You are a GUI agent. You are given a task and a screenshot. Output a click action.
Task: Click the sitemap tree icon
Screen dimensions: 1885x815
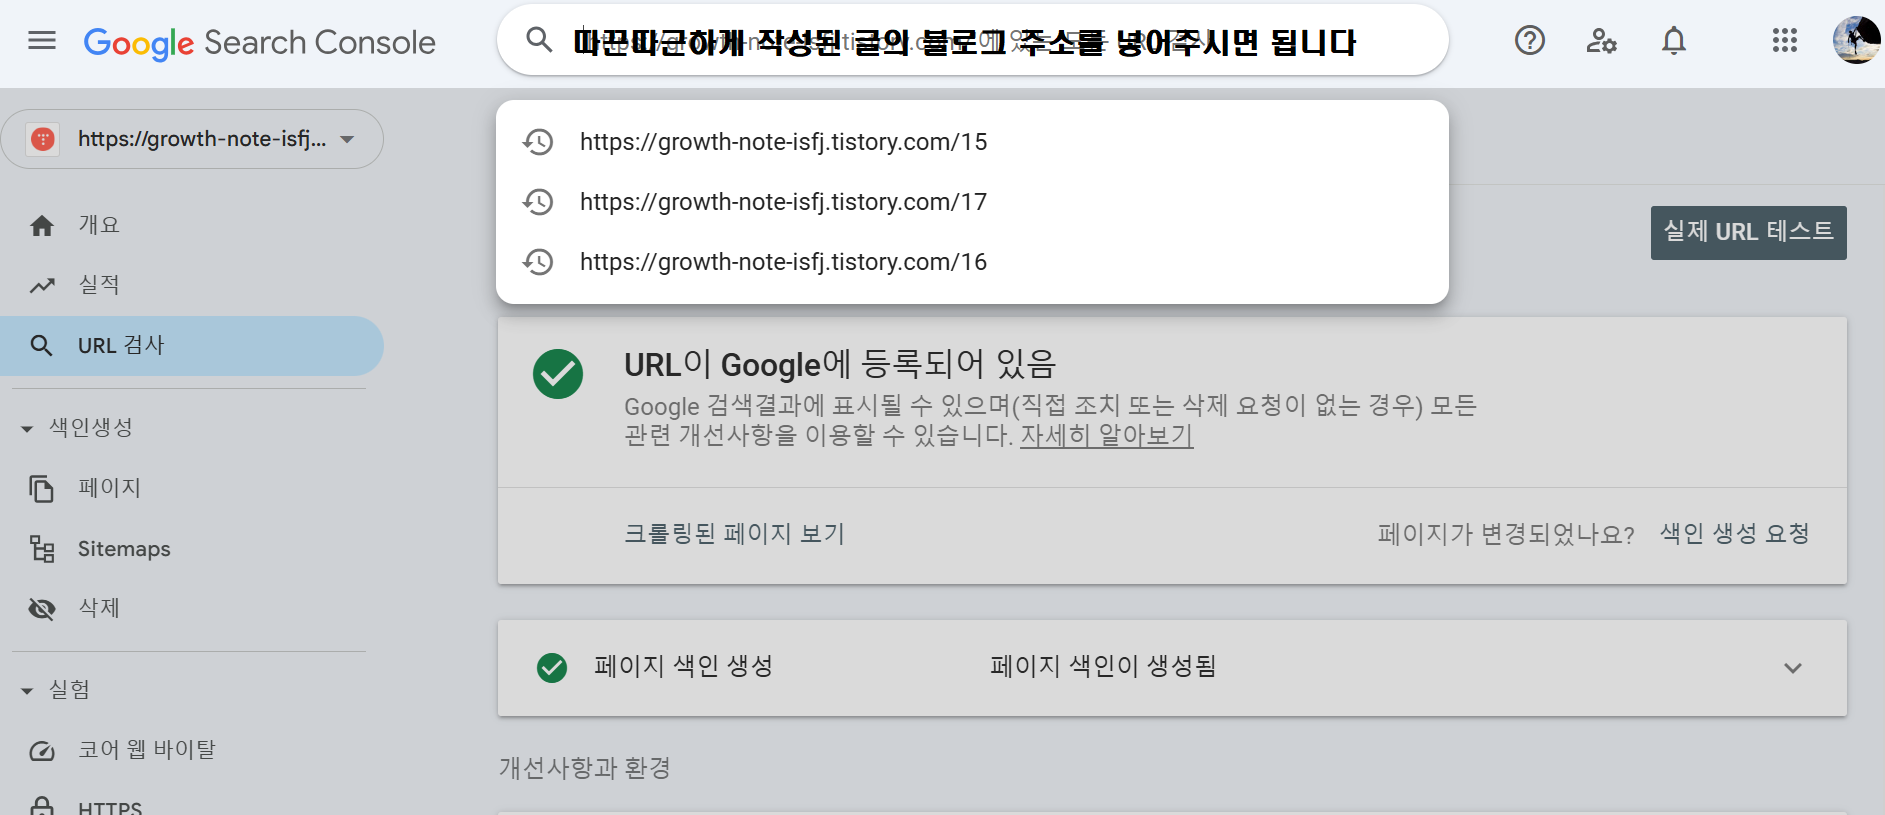point(42,549)
